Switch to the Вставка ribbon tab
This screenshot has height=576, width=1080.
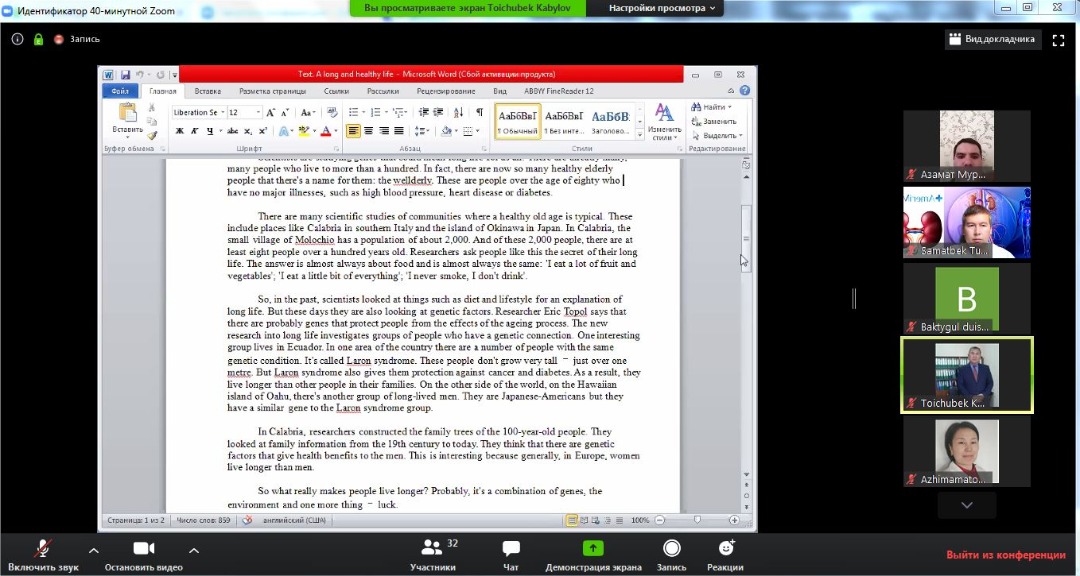208,91
